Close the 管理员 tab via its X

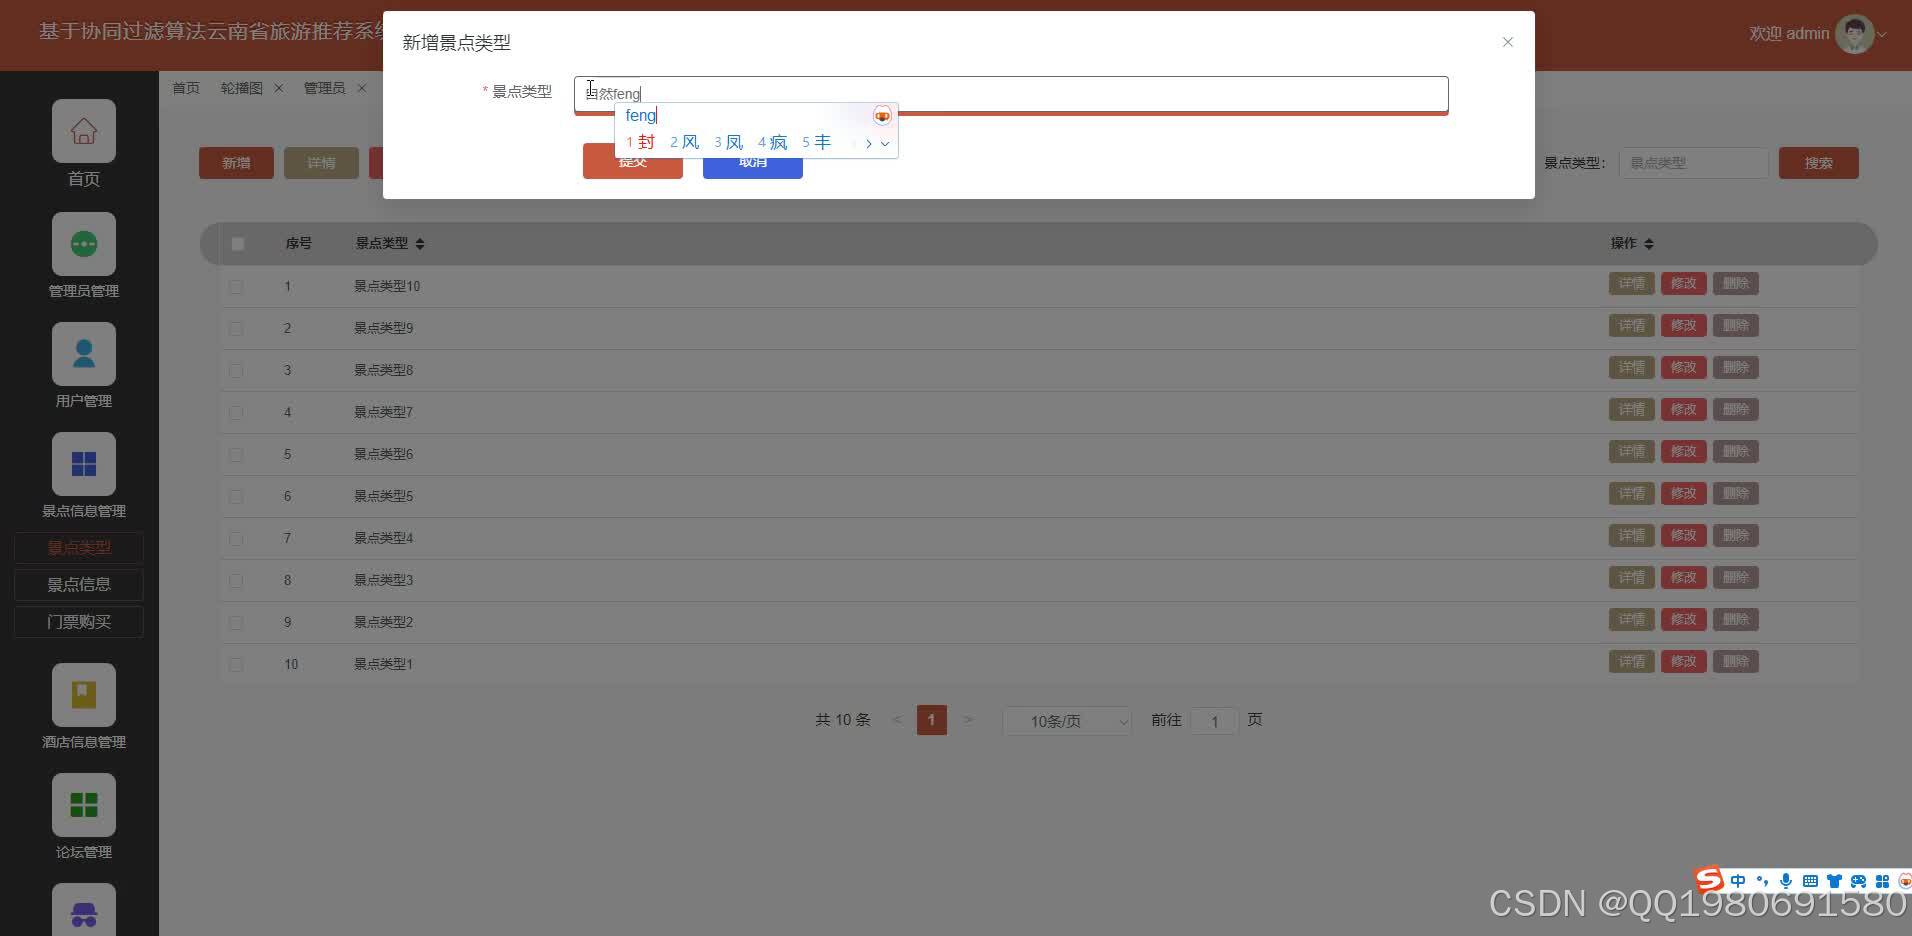point(362,88)
